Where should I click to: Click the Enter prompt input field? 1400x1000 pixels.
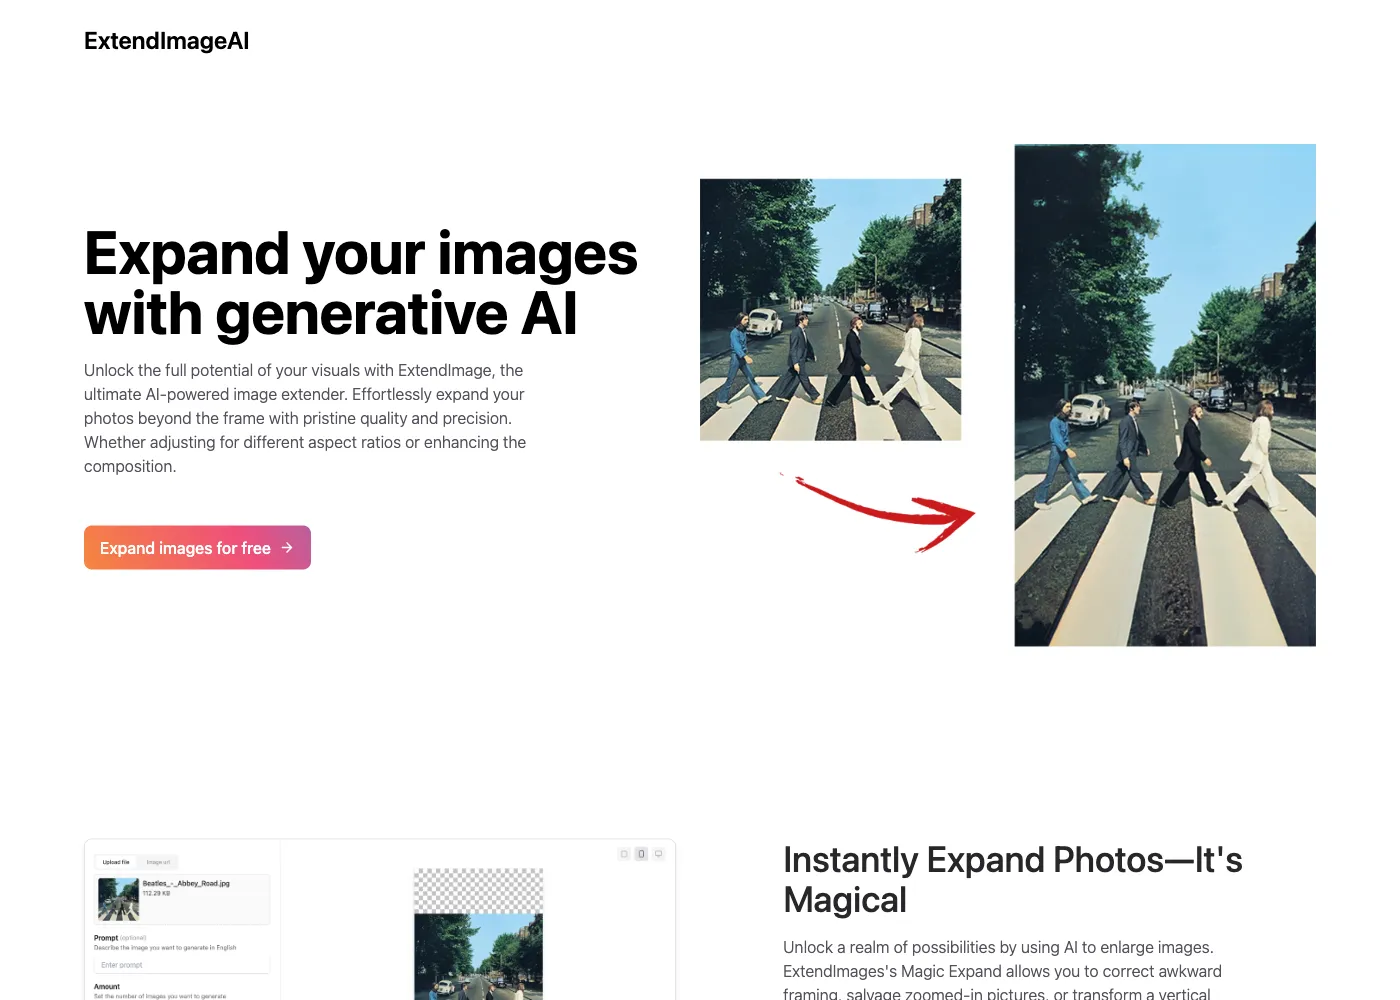pyautogui.click(x=182, y=965)
